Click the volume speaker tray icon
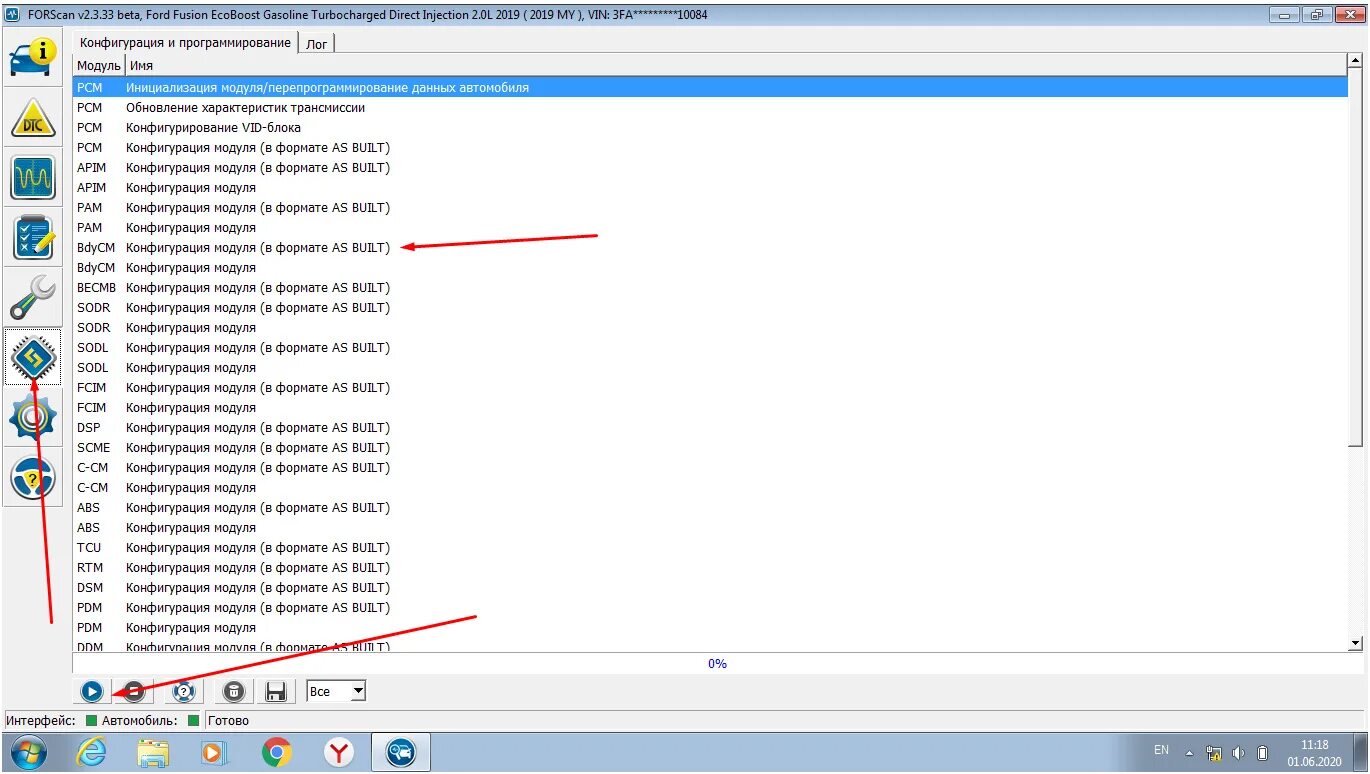The width and height of the screenshot is (1370, 774). [x=1239, y=753]
